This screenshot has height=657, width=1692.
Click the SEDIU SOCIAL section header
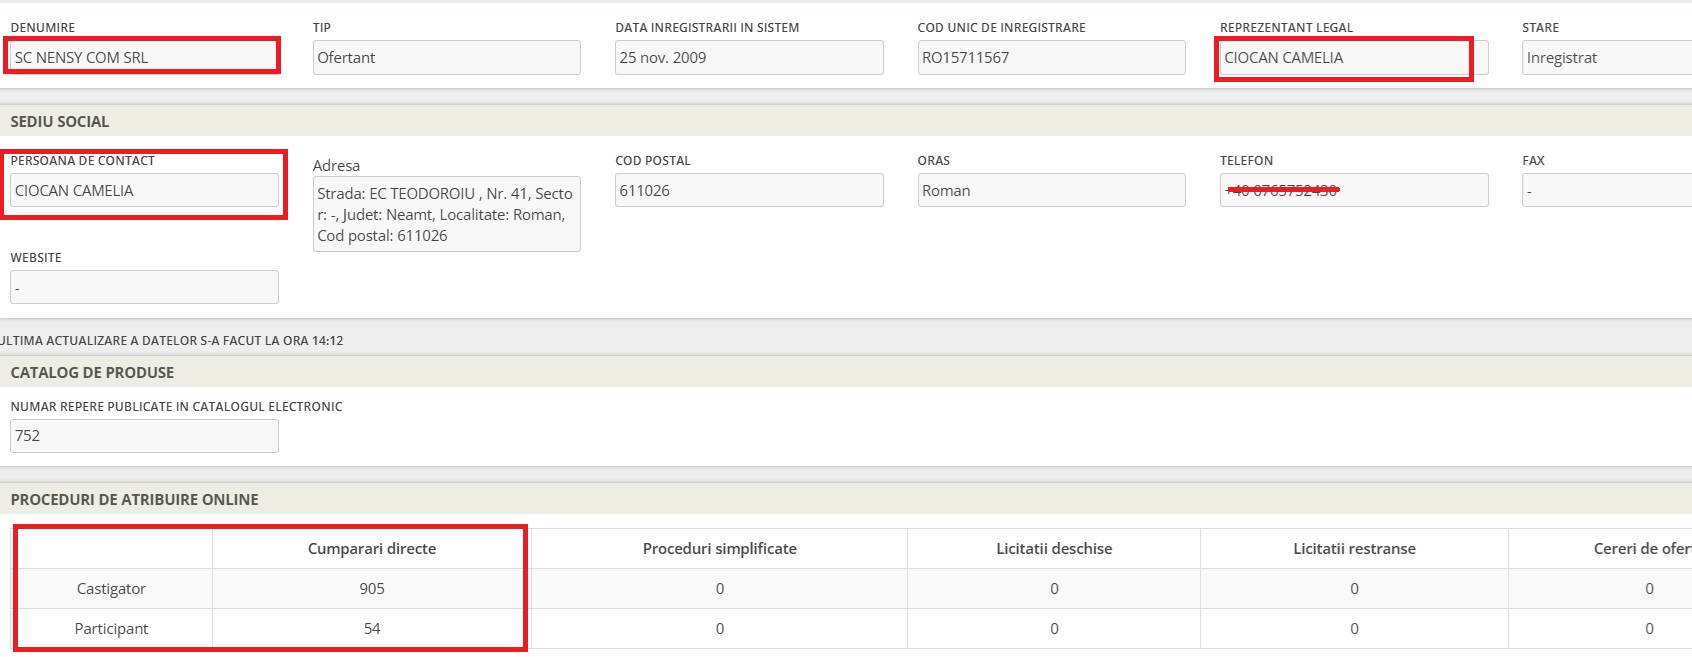click(60, 121)
